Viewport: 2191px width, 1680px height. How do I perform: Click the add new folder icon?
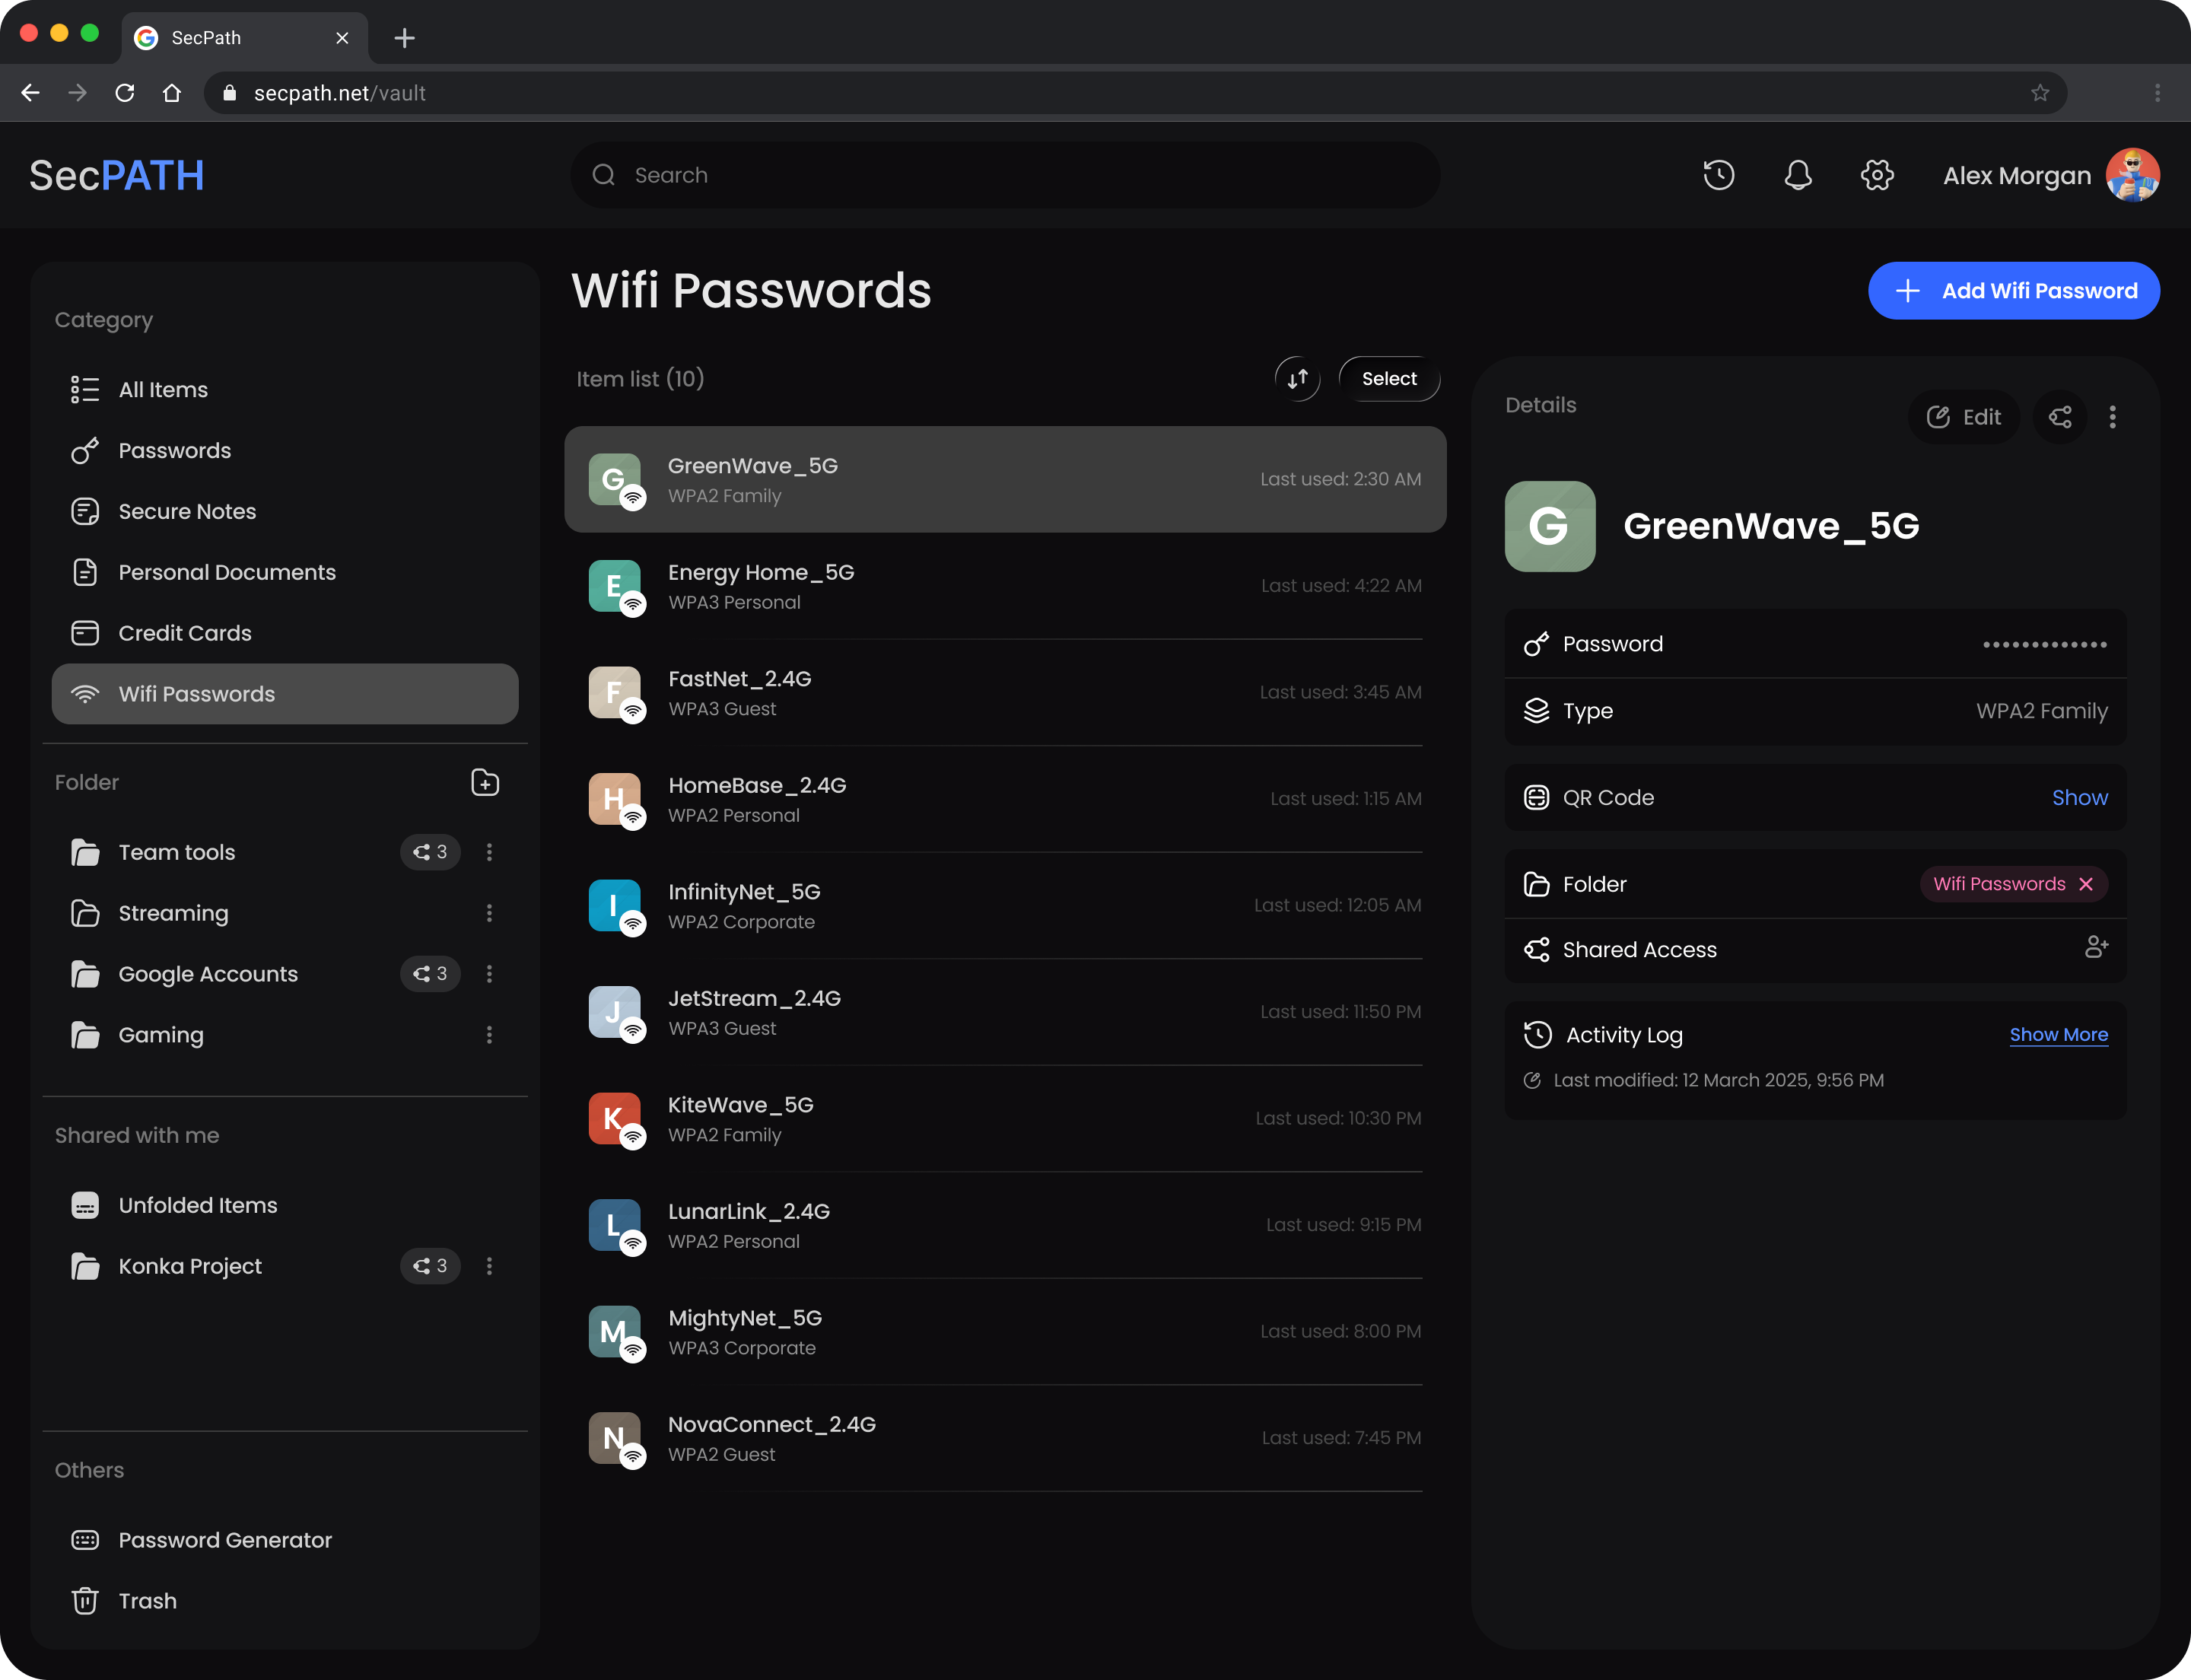pos(485,782)
